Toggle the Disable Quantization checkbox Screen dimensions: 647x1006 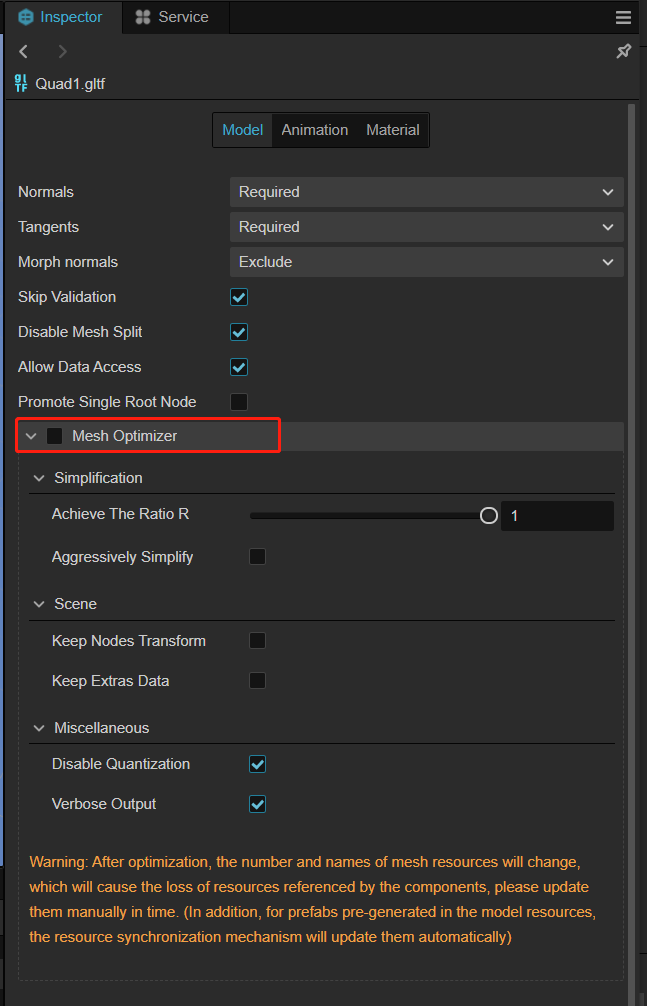pos(257,764)
